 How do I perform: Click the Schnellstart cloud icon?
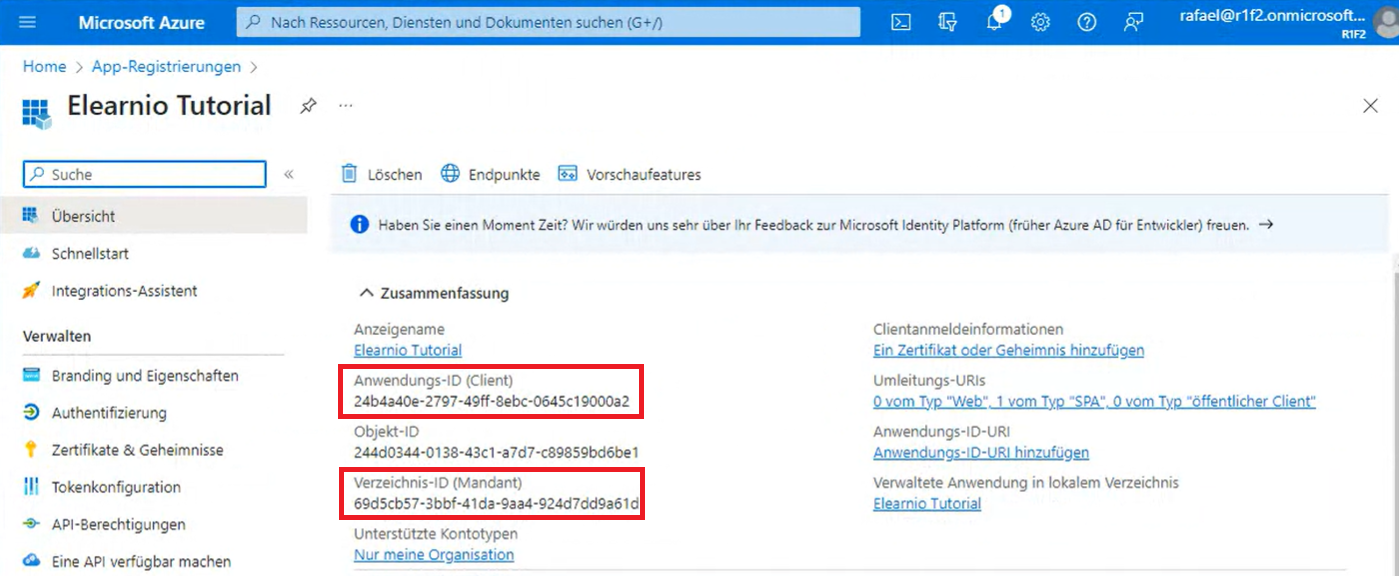(x=31, y=254)
